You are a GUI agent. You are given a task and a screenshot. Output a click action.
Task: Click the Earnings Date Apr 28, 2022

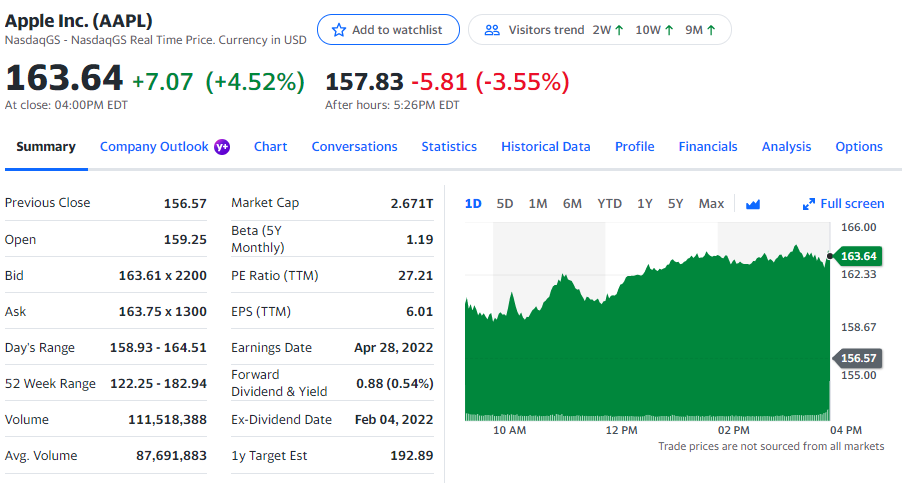click(393, 347)
